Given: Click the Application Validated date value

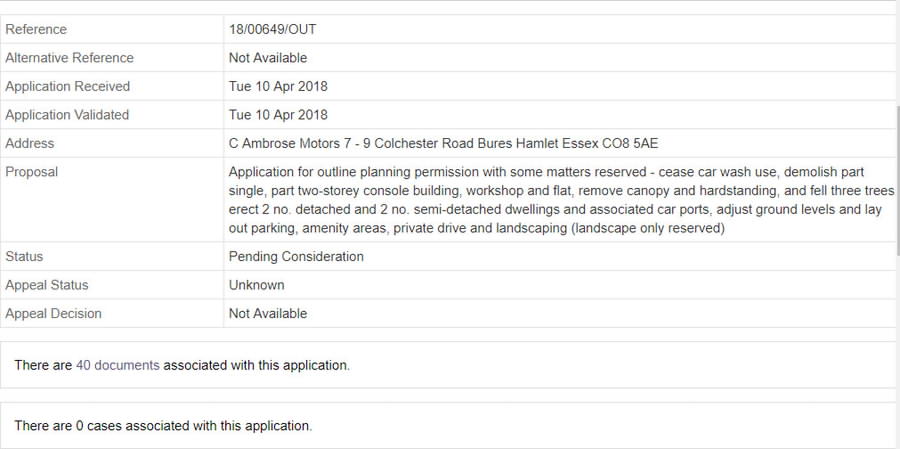Looking at the screenshot, I should (x=278, y=115).
